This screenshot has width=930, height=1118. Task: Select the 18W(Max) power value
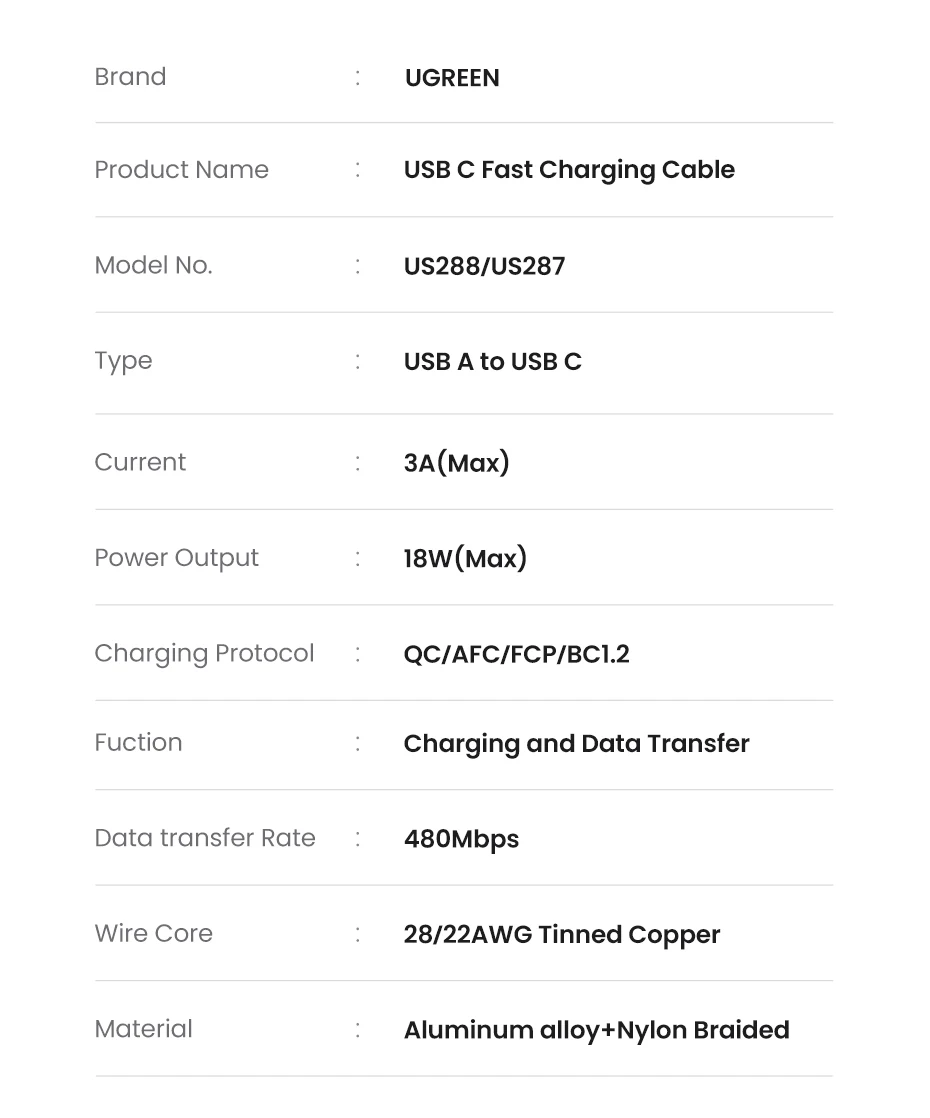click(x=465, y=558)
